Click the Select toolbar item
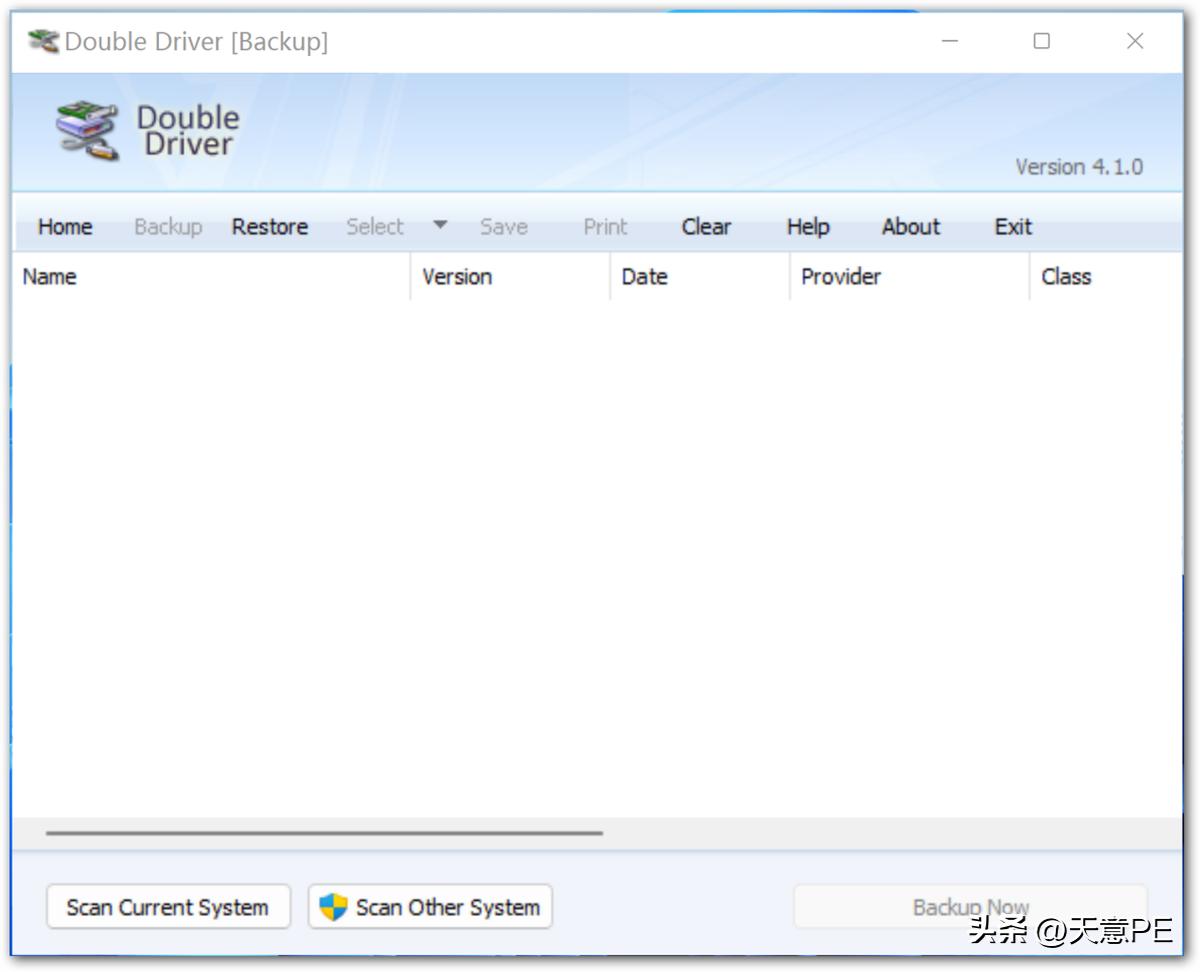Viewport: 1200px width, 972px height. pyautogui.click(x=375, y=227)
